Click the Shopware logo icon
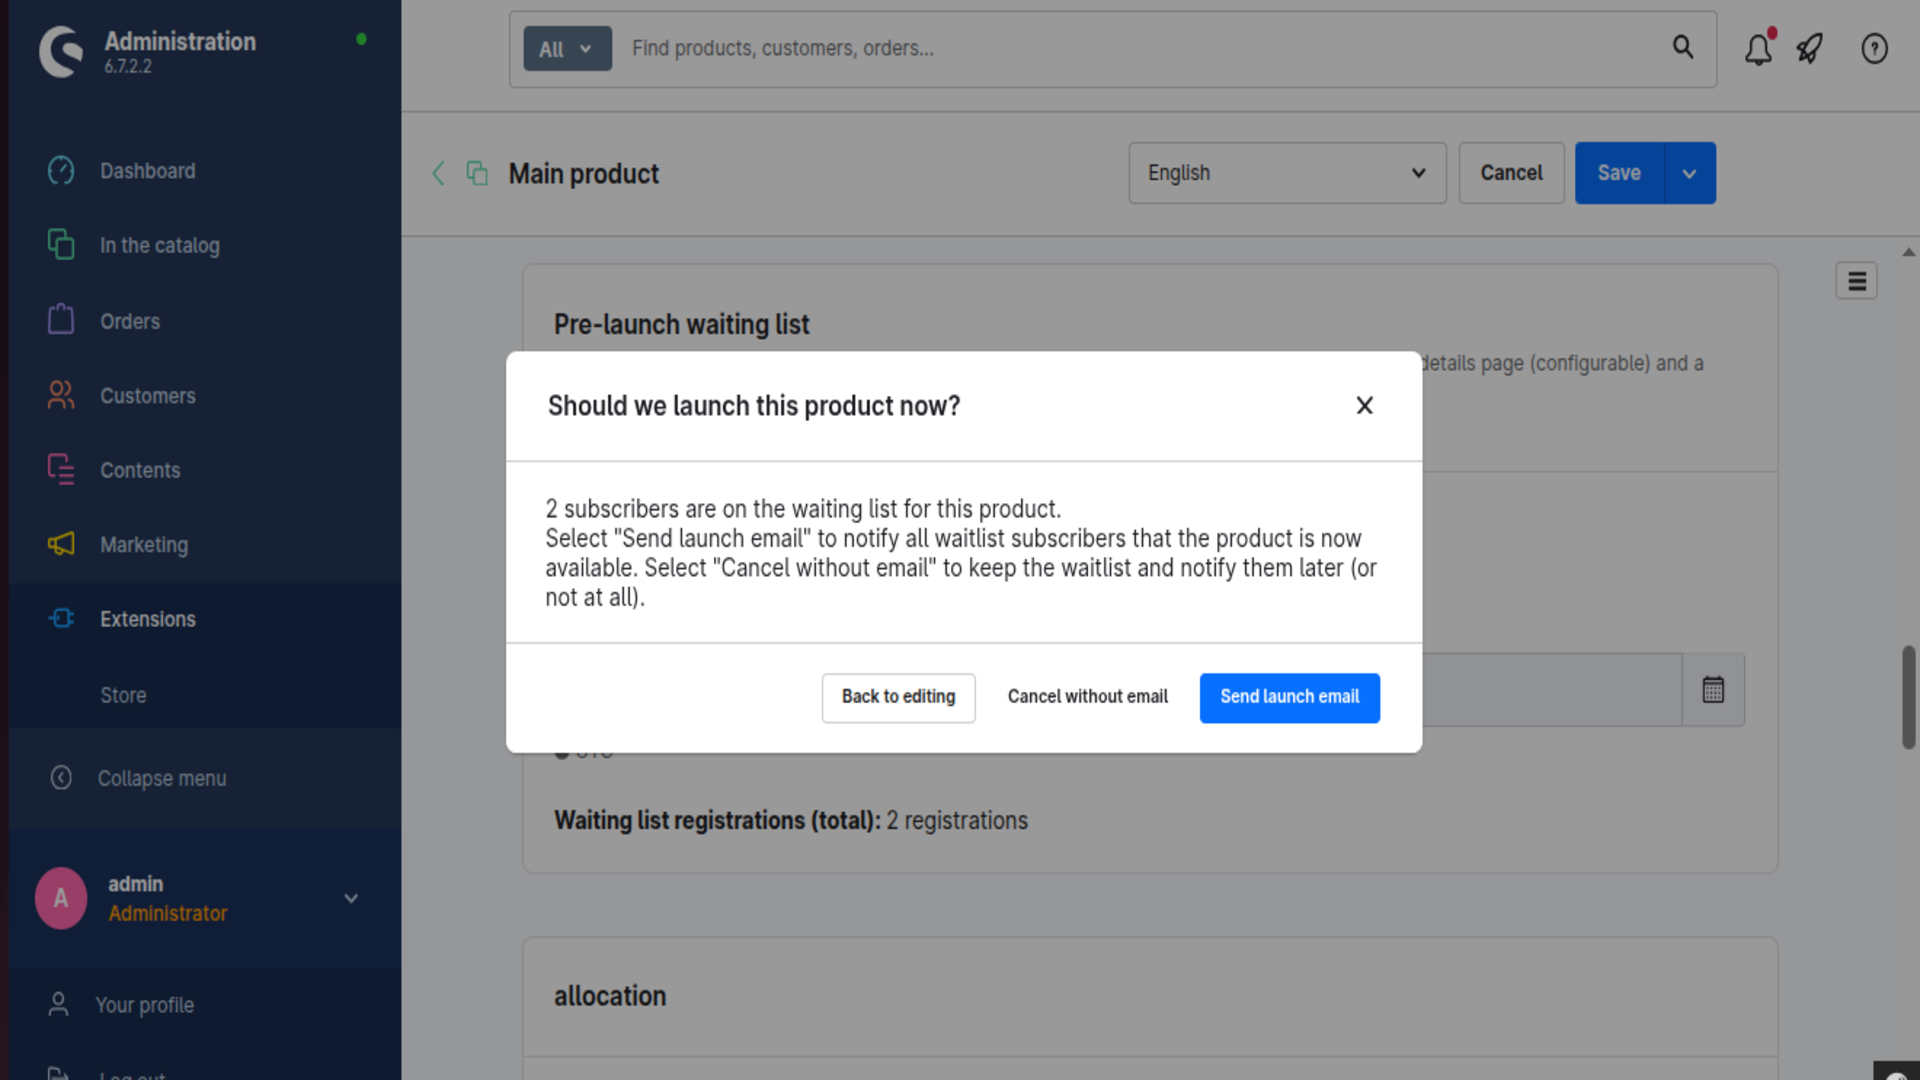This screenshot has height=1080, width=1920. 61,51
